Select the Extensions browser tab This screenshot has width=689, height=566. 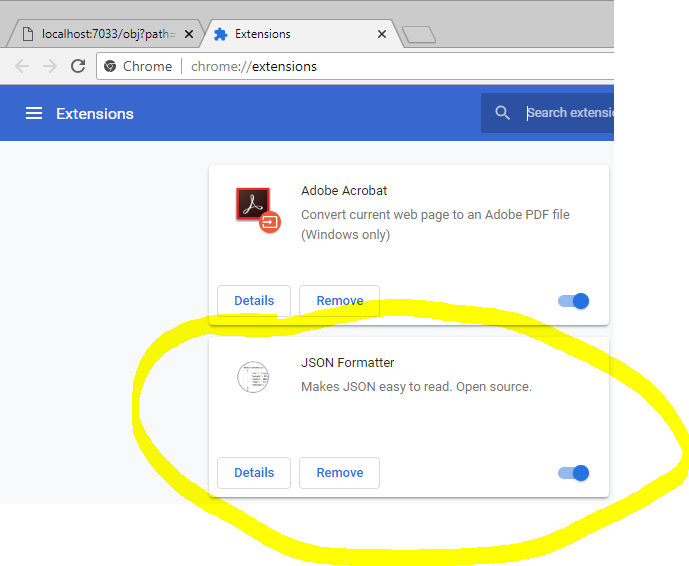coord(301,34)
